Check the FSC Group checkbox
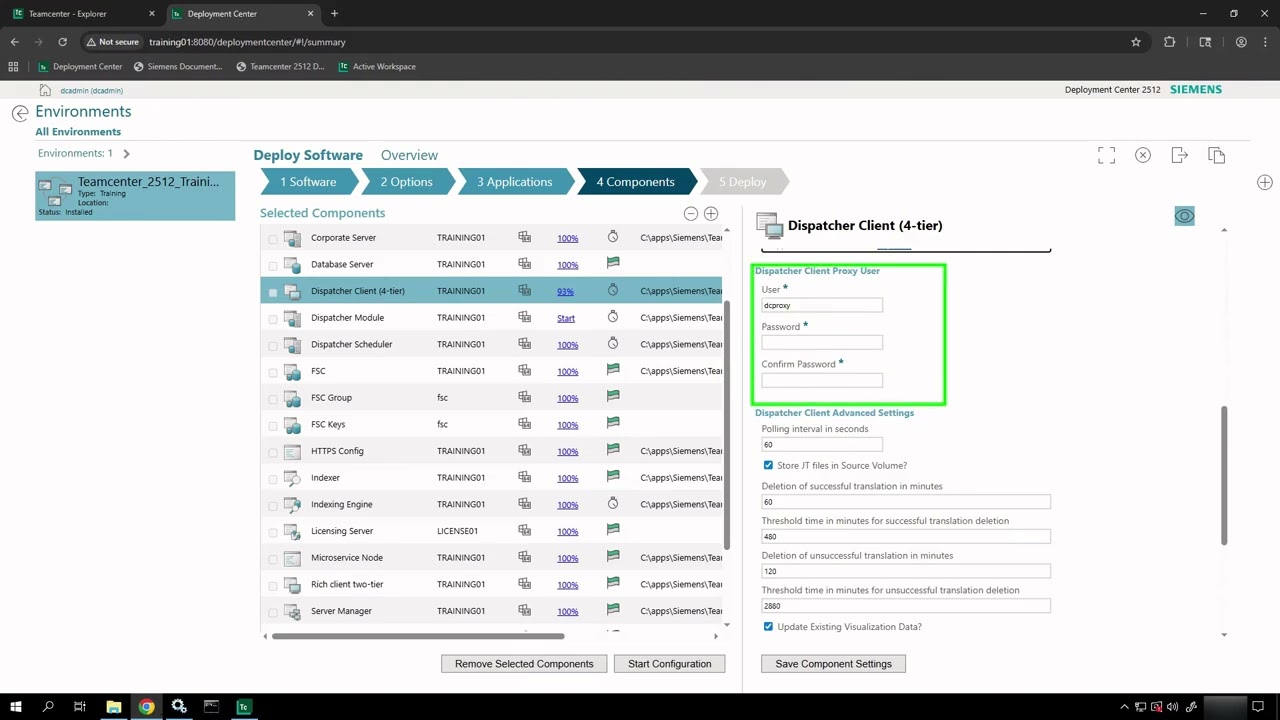The width and height of the screenshot is (1280, 720). (x=273, y=399)
